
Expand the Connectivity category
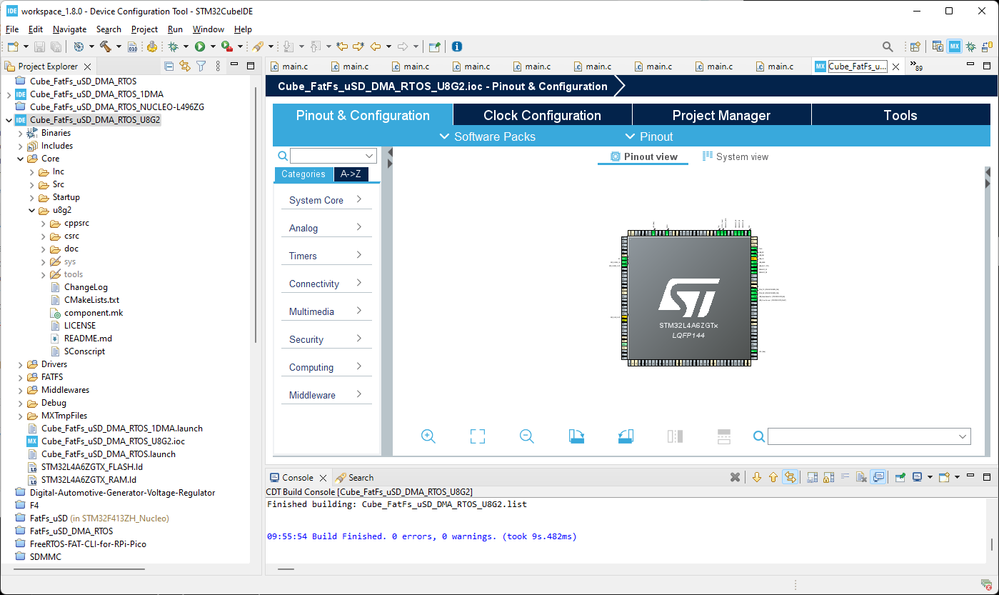(x=326, y=283)
